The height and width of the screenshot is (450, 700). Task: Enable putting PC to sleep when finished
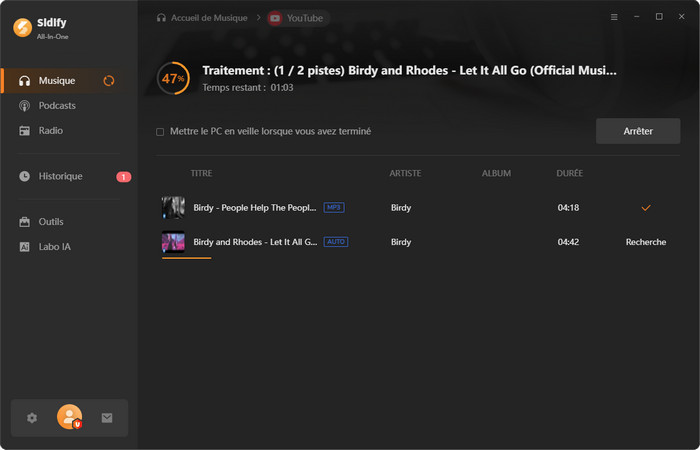pos(160,132)
